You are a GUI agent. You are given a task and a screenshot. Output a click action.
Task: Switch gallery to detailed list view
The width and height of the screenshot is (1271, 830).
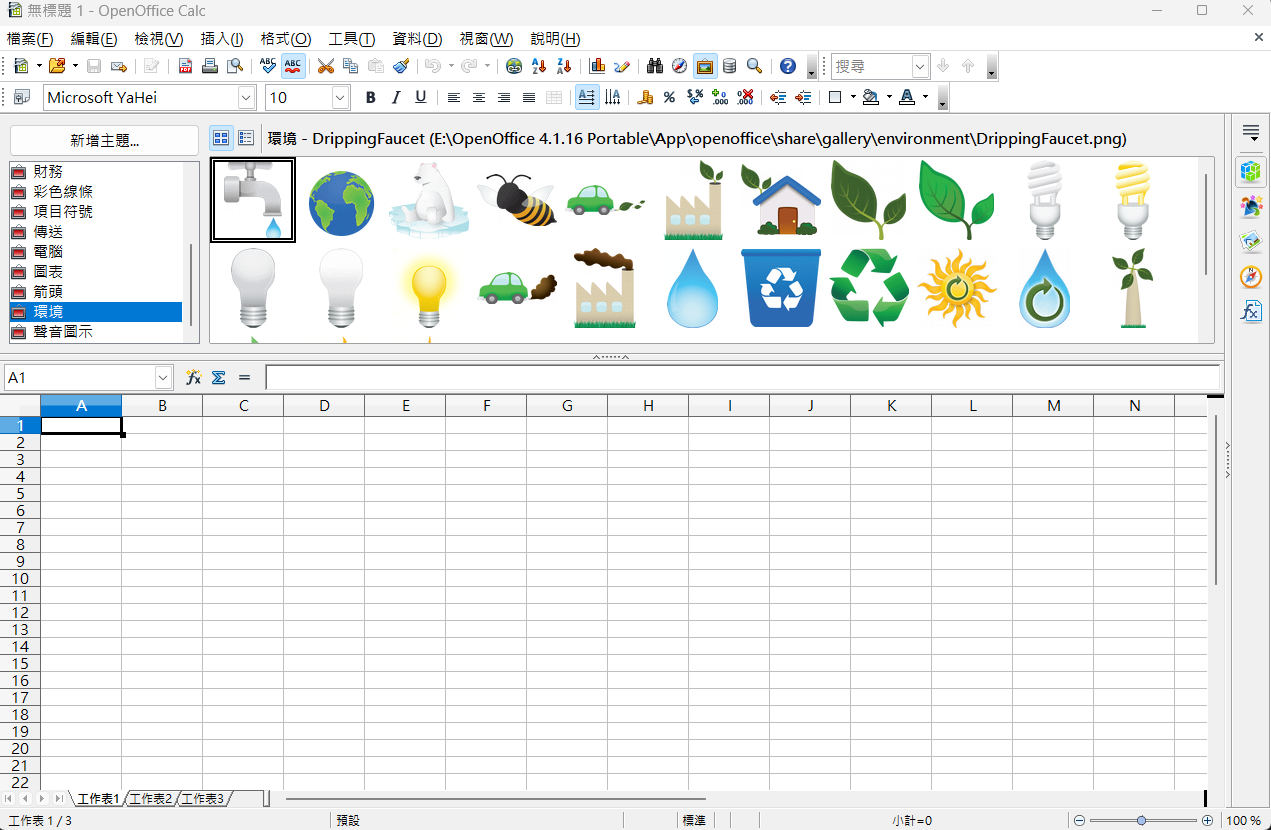[x=245, y=138]
